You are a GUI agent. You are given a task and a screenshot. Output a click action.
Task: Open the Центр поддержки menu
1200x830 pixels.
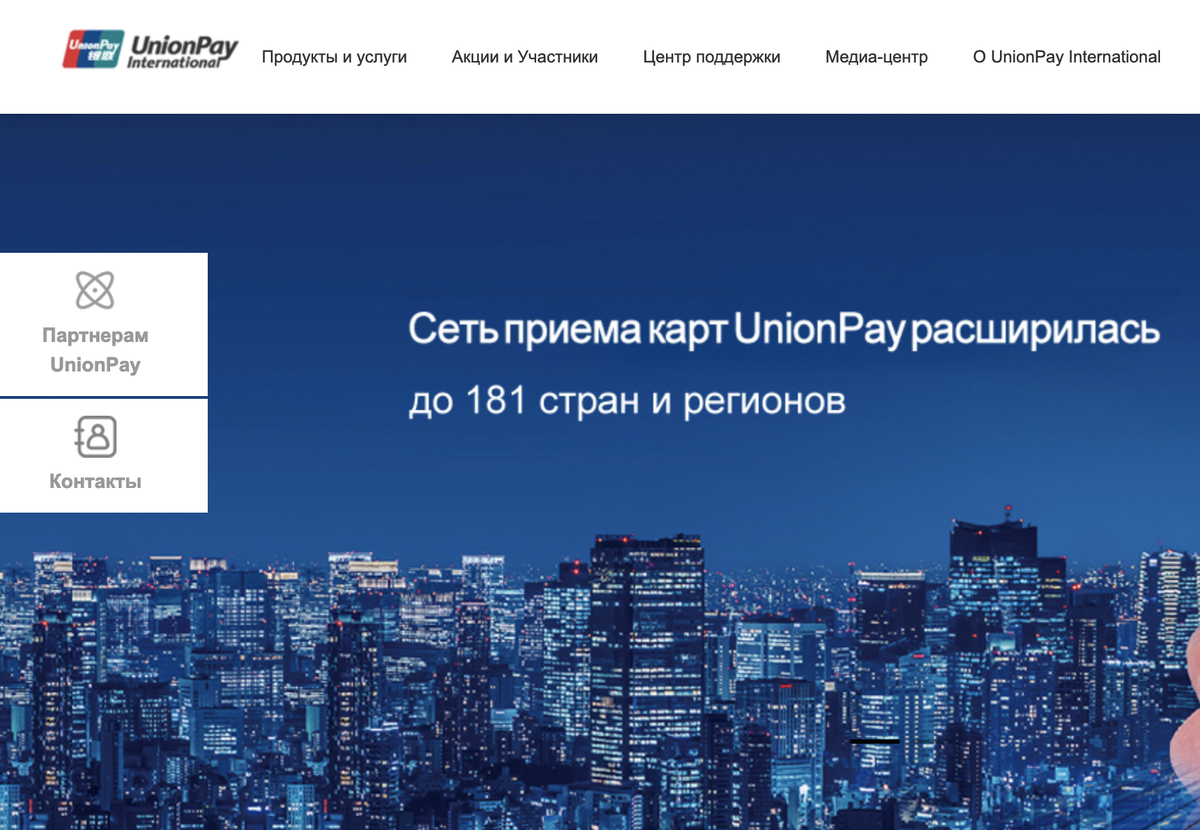tap(711, 57)
